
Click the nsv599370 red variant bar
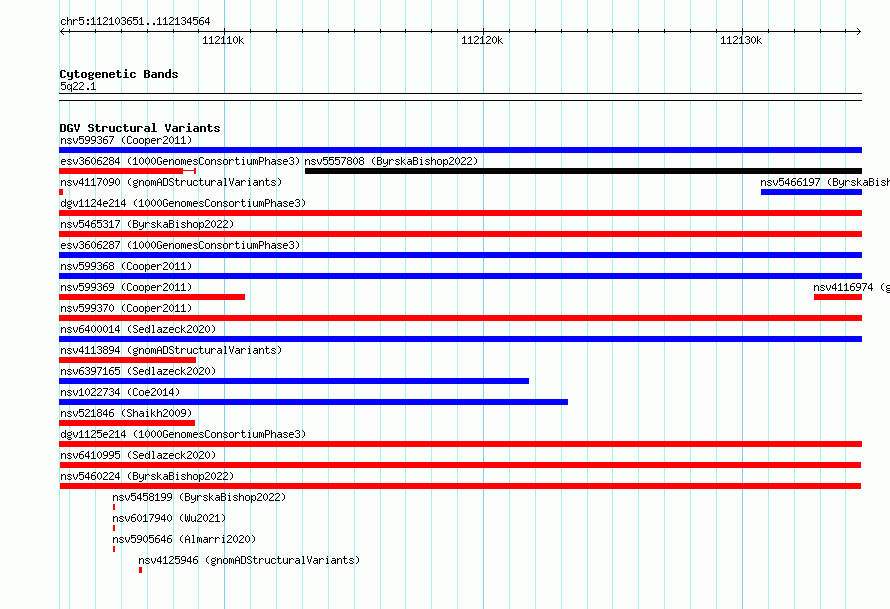point(460,318)
